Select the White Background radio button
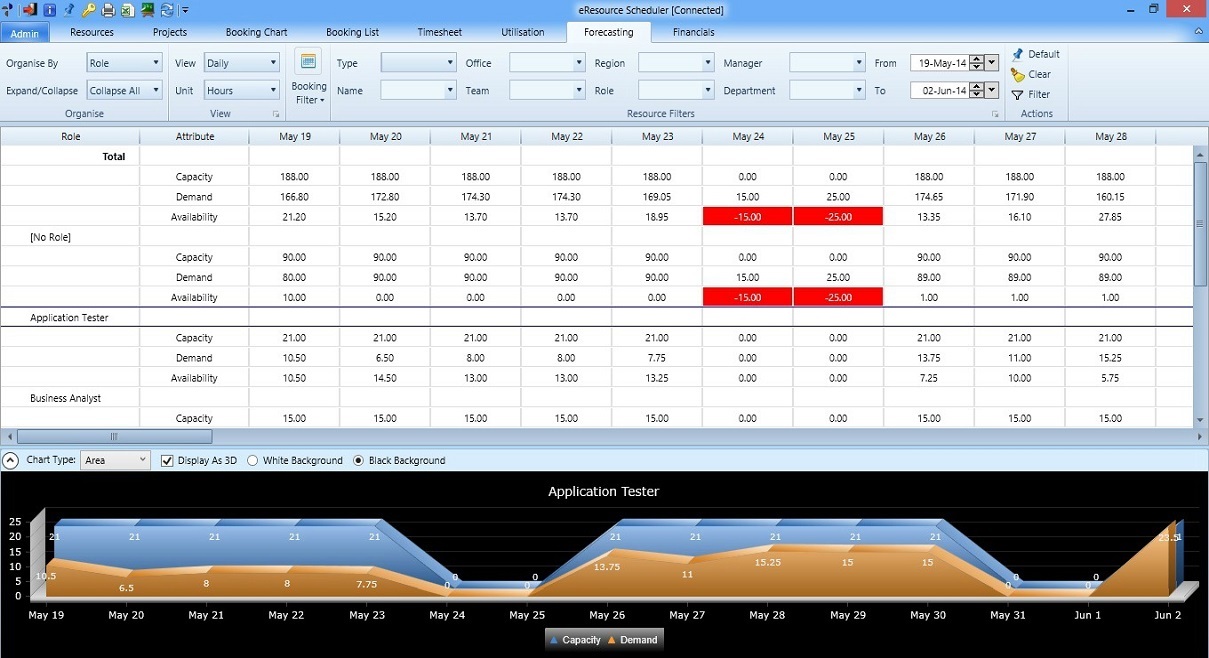1209x658 pixels. coord(252,461)
